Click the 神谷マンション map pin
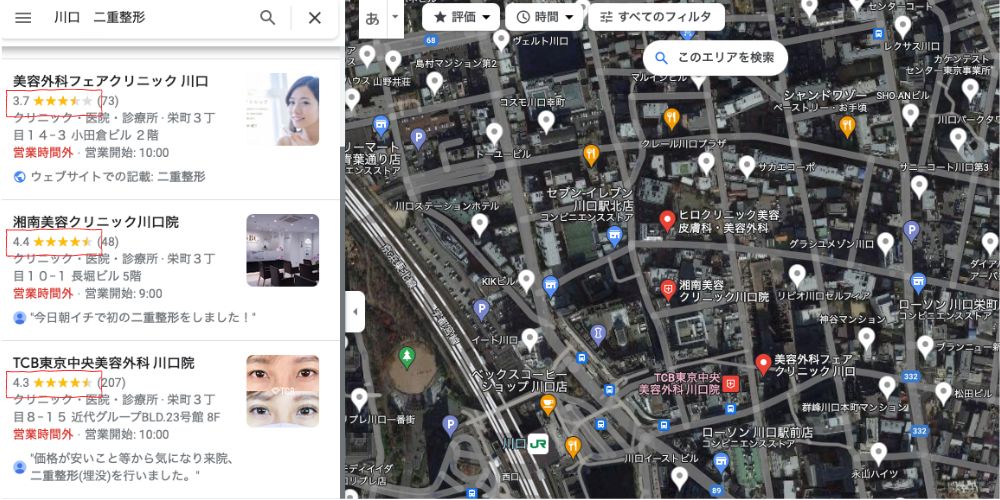The height and width of the screenshot is (500, 1000). 866,339
